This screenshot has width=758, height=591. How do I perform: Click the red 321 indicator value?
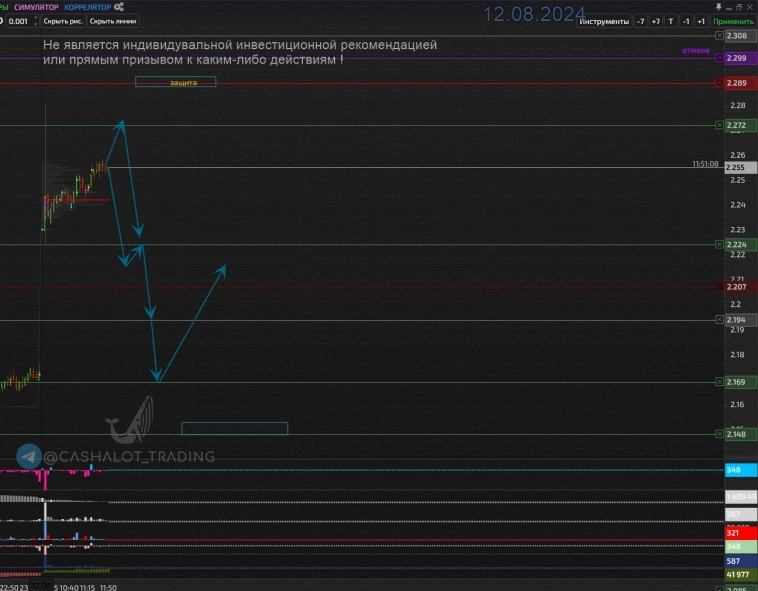coord(741,533)
